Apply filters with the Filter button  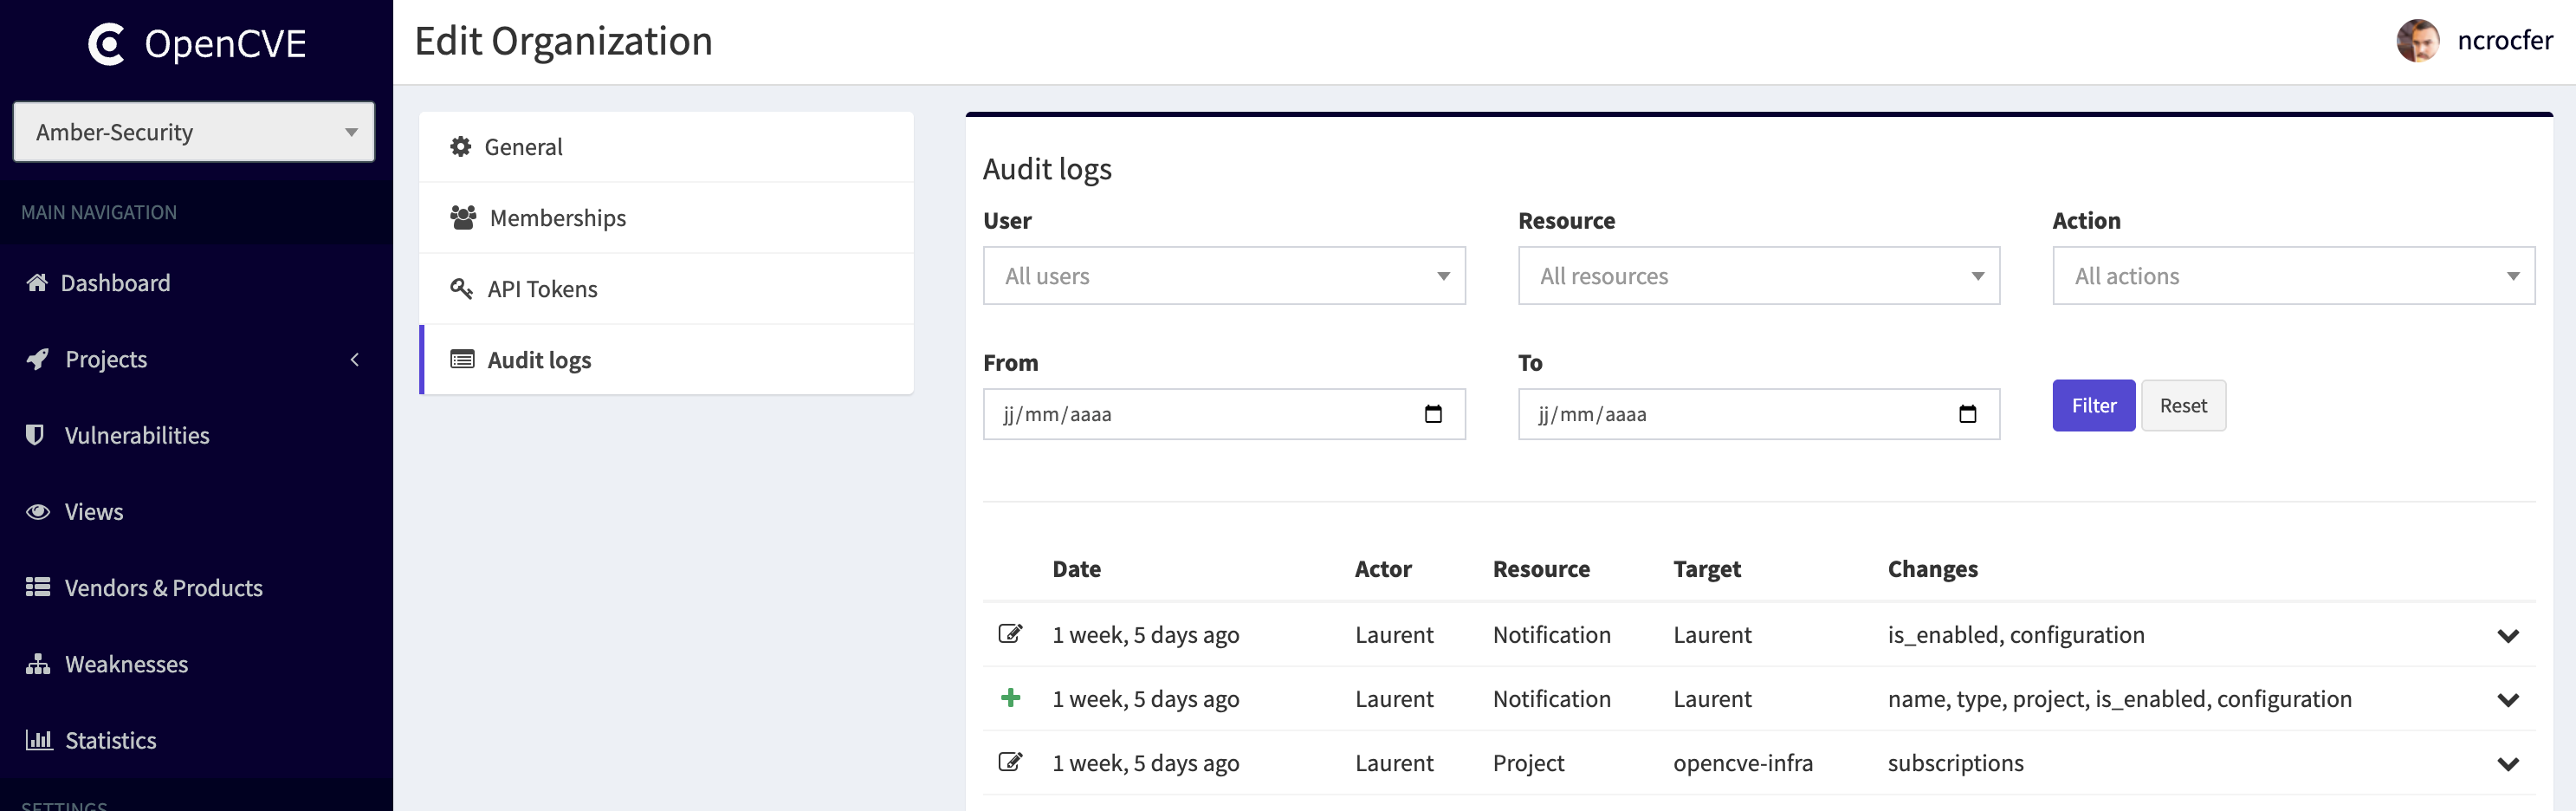coord(2093,406)
